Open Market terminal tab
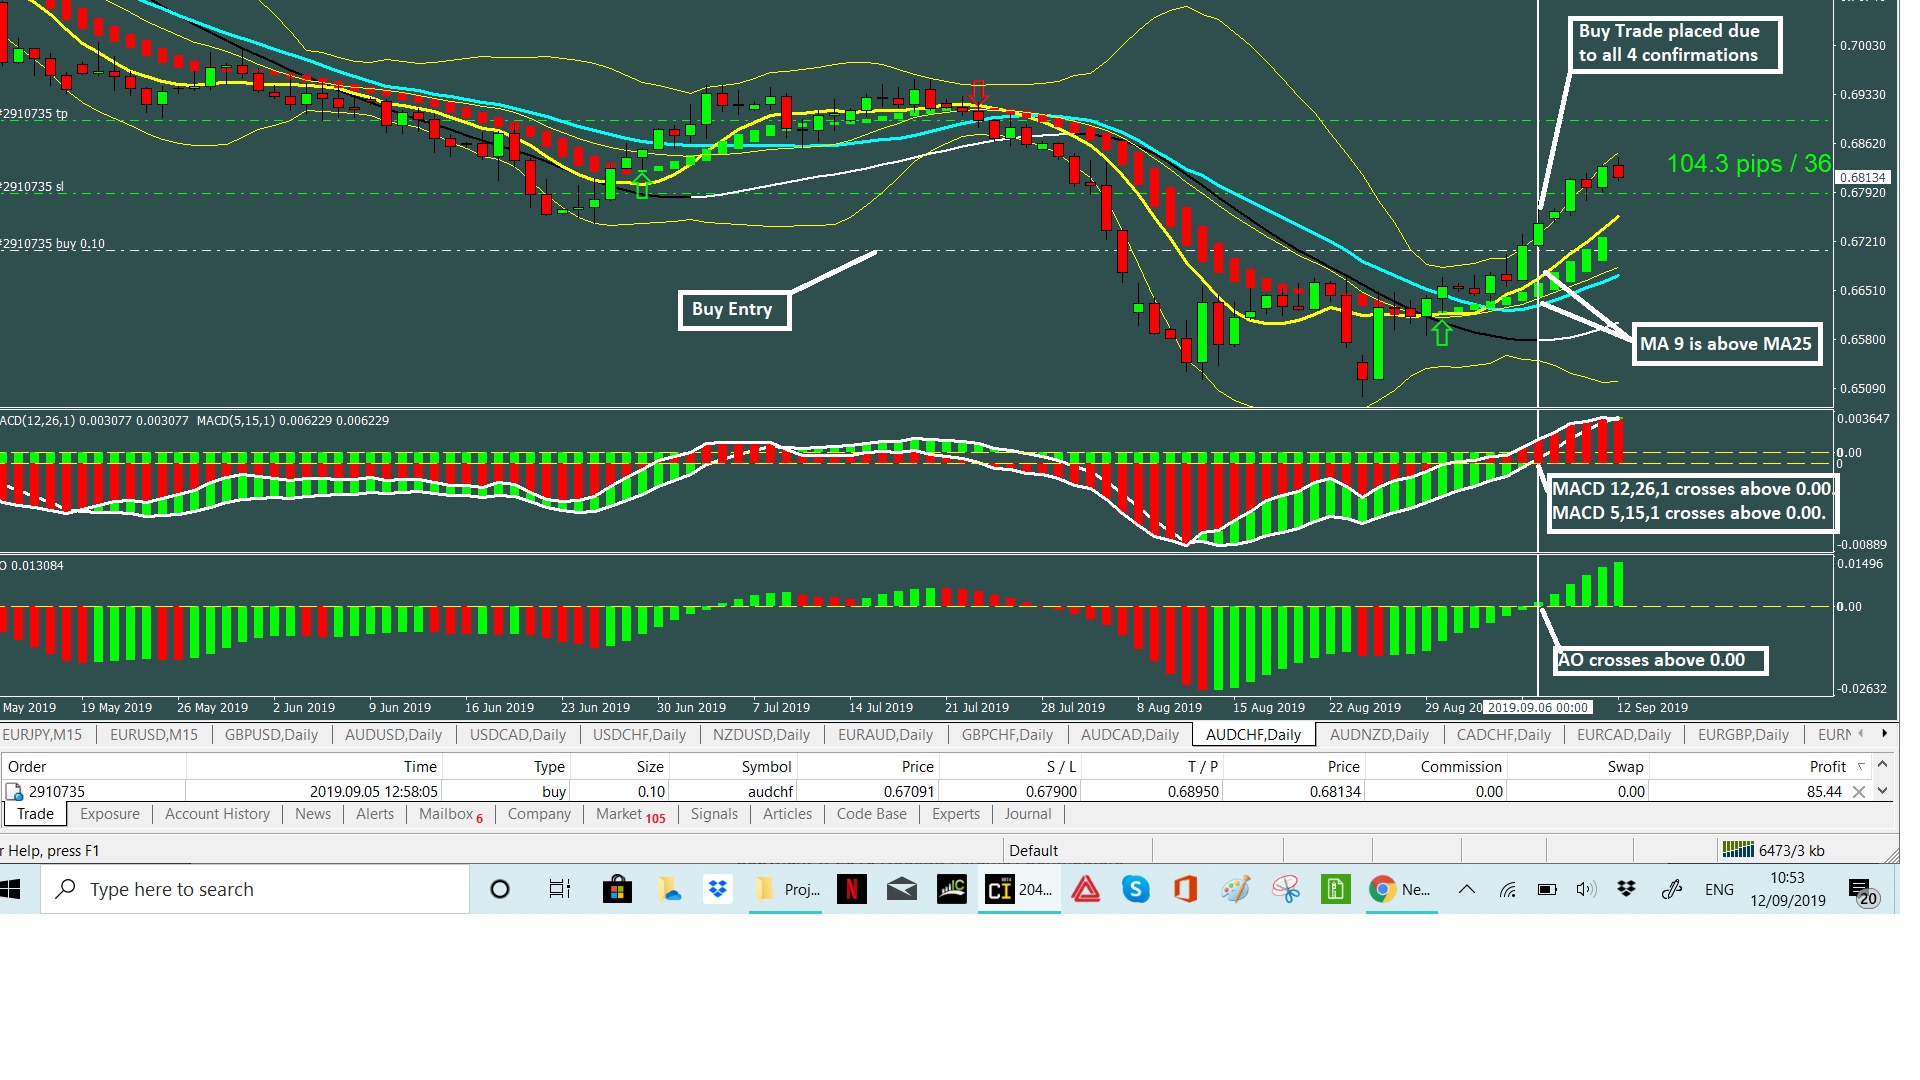 (630, 814)
